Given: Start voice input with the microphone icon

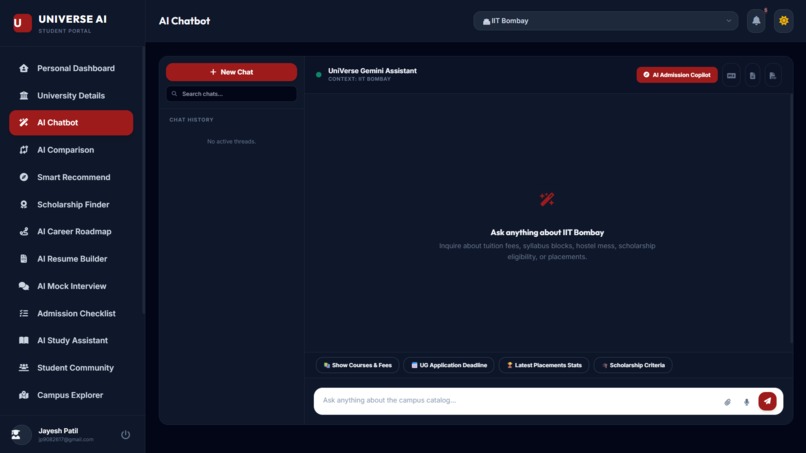Looking at the screenshot, I should click(746, 402).
